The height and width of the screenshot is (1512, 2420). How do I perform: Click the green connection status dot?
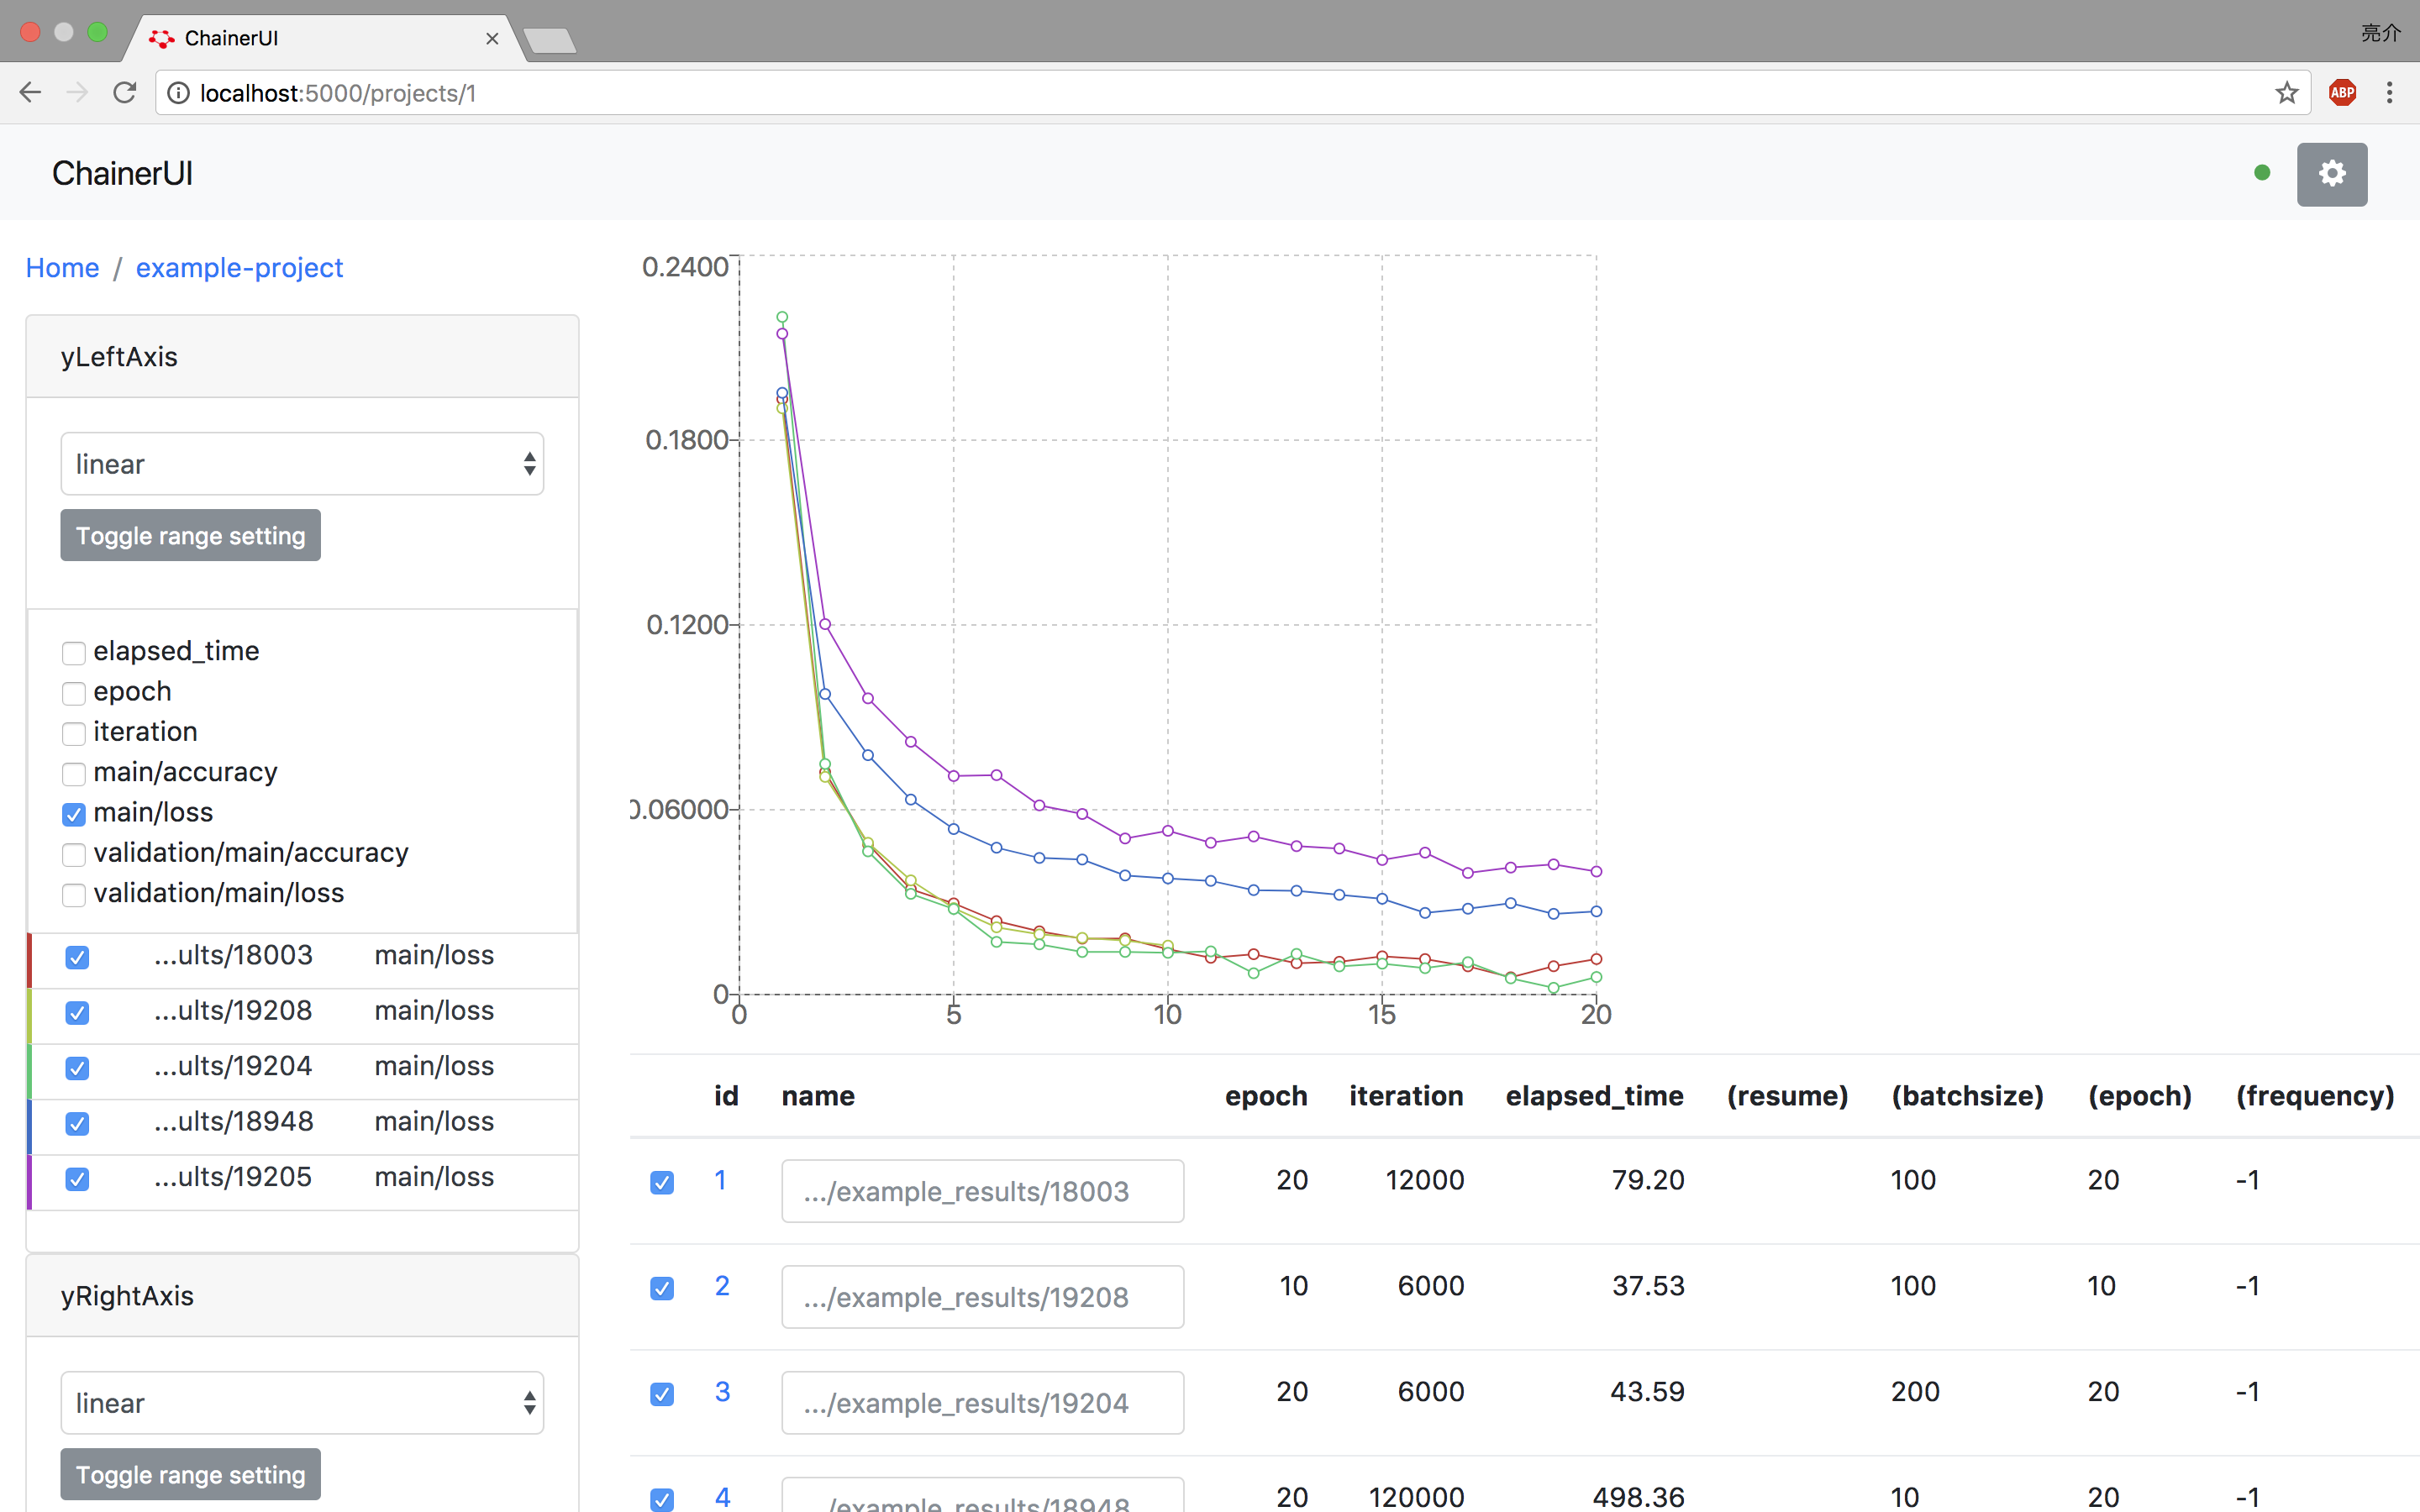[2262, 173]
